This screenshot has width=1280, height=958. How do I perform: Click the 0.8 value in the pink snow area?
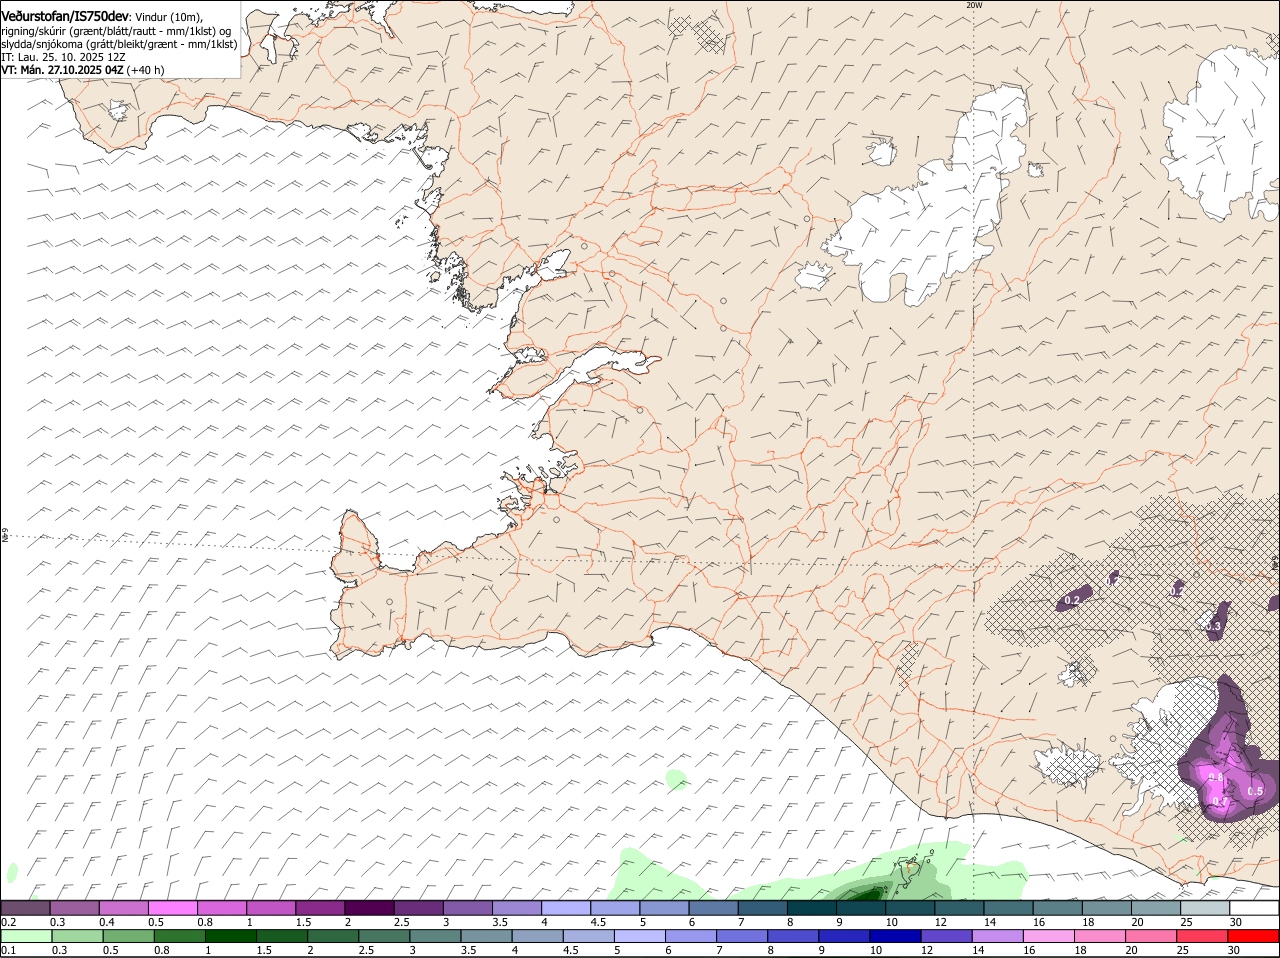tap(1216, 778)
